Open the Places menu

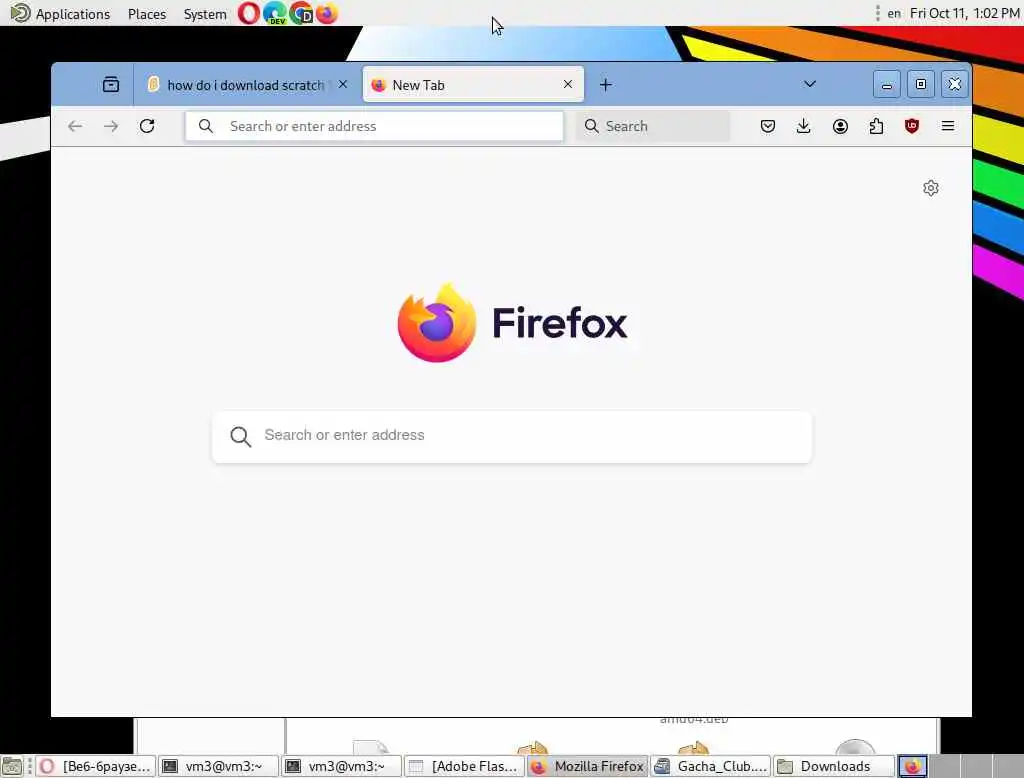[147, 14]
